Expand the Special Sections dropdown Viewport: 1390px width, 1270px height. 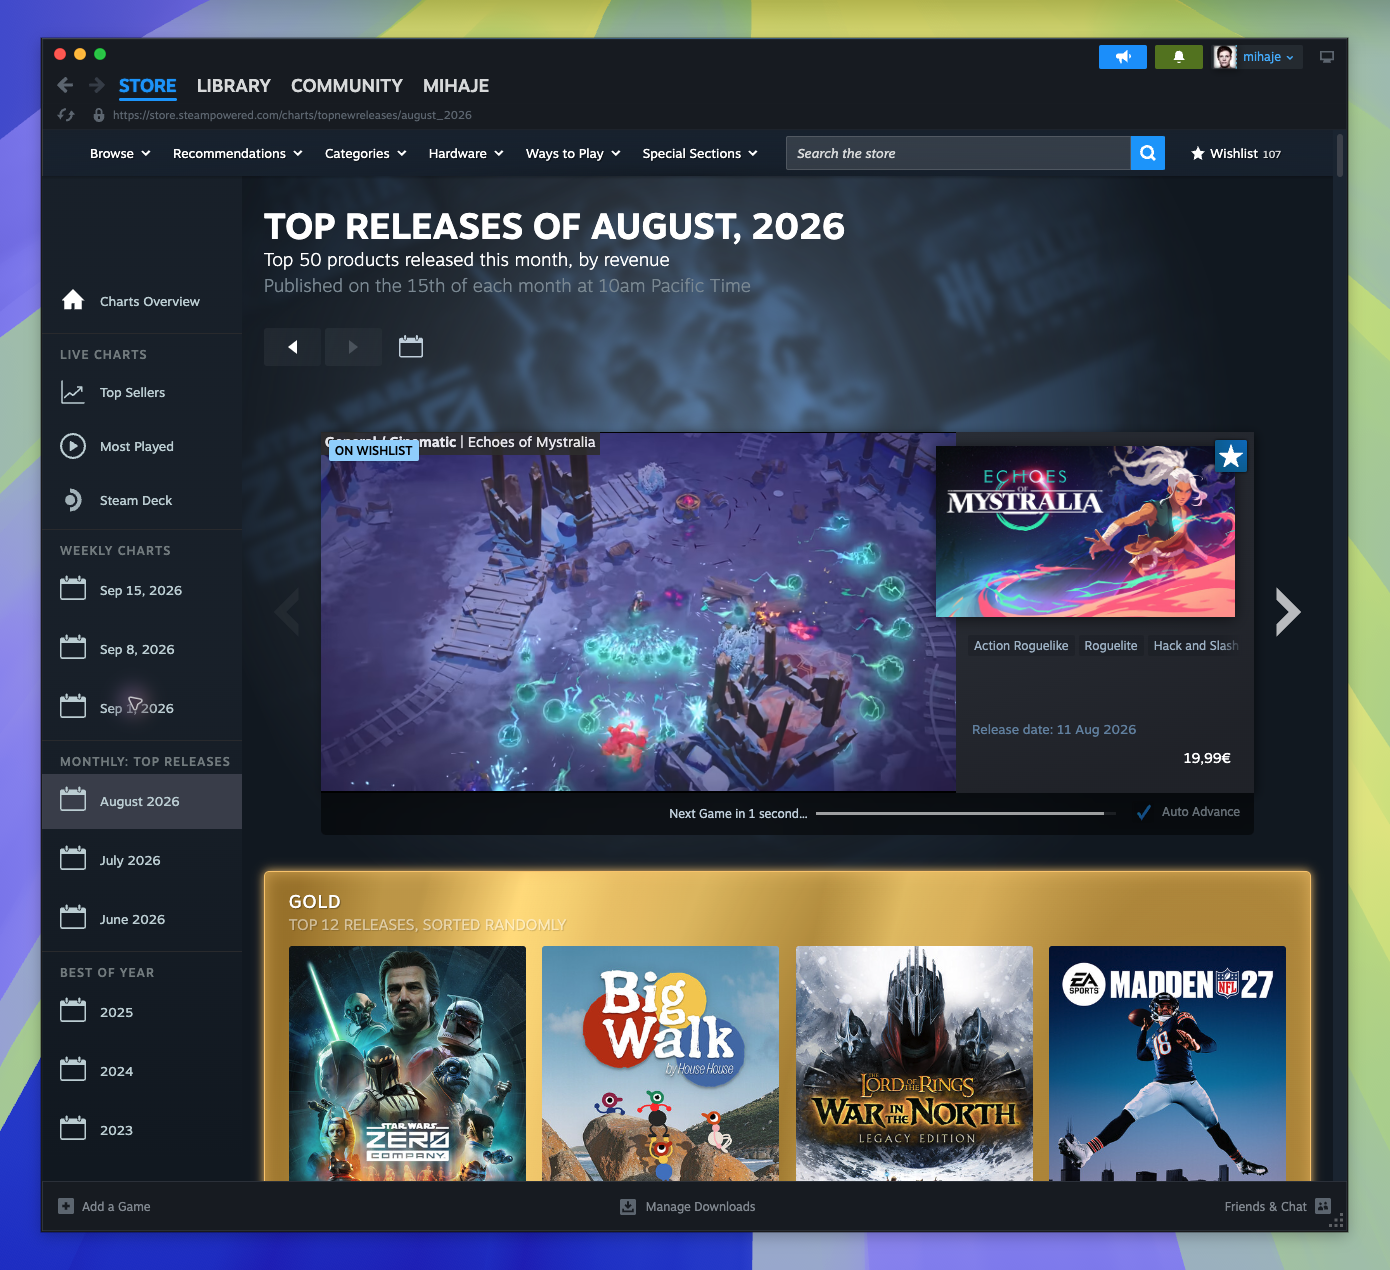coord(700,153)
